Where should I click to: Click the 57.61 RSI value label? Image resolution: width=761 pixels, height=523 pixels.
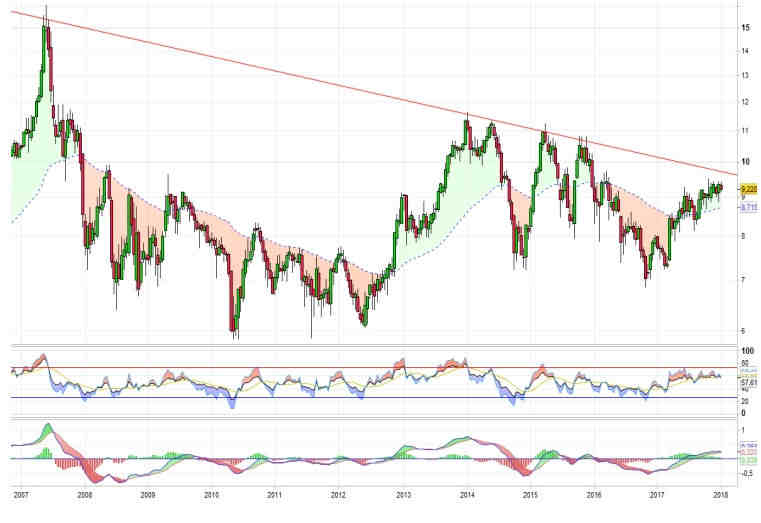[748, 382]
